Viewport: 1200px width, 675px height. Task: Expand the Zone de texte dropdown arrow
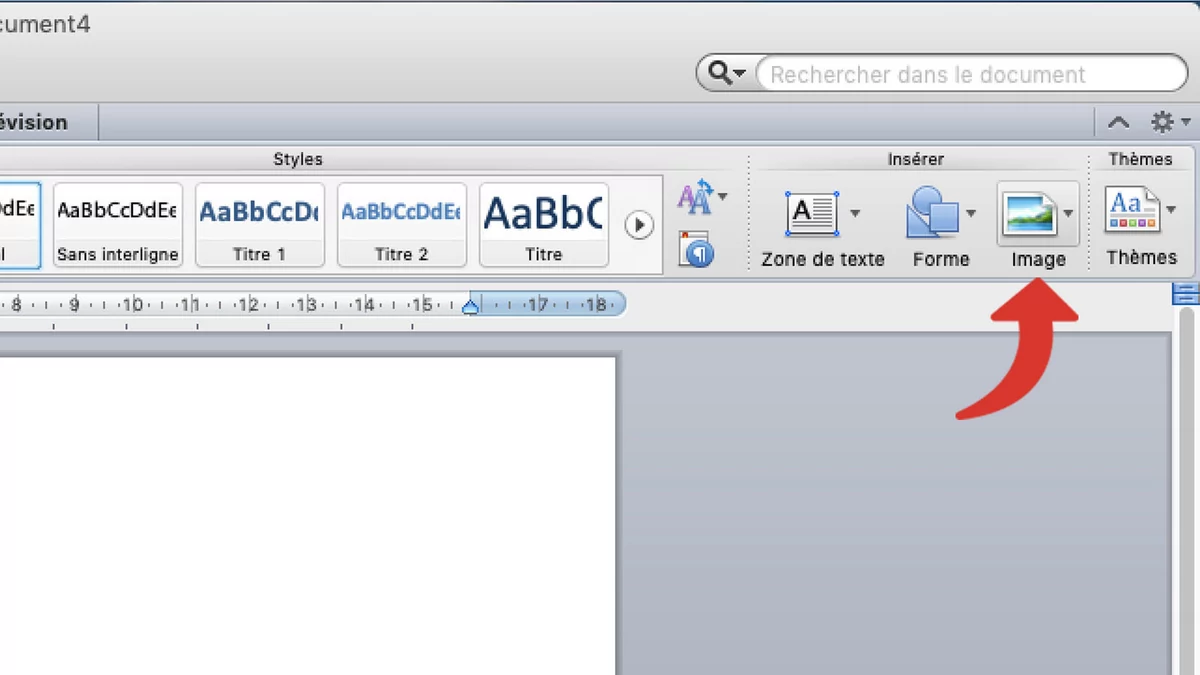click(x=855, y=213)
